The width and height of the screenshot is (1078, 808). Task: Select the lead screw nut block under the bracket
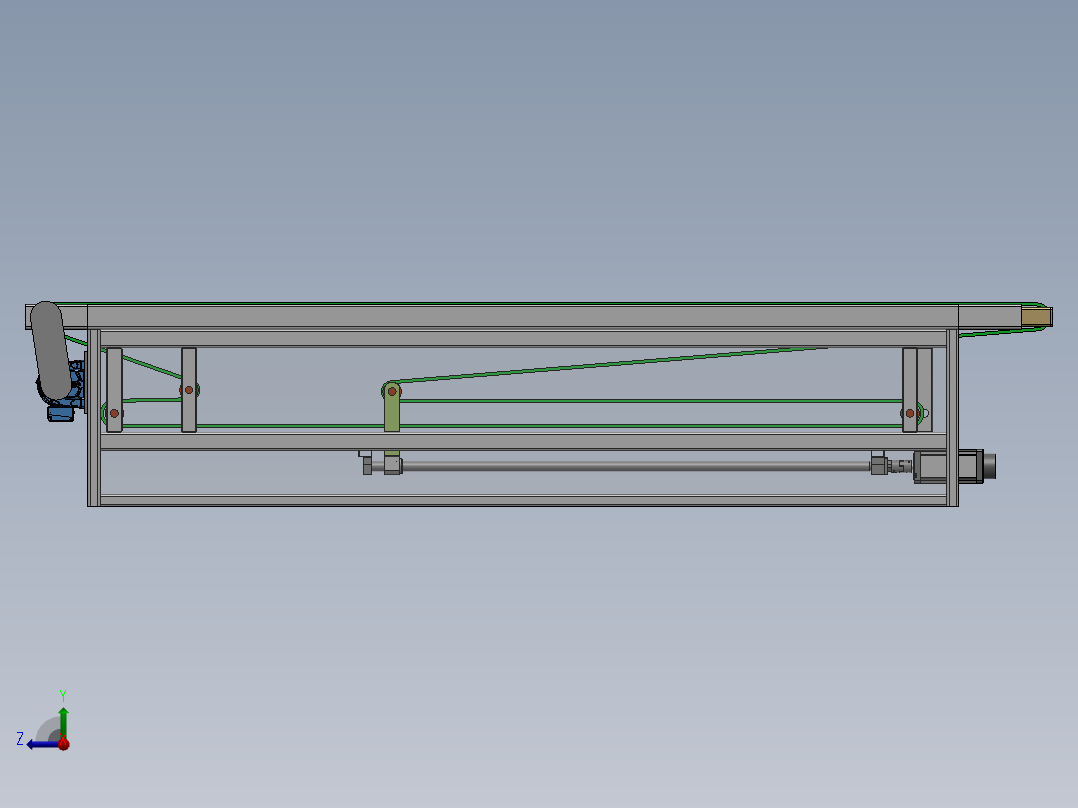point(393,466)
